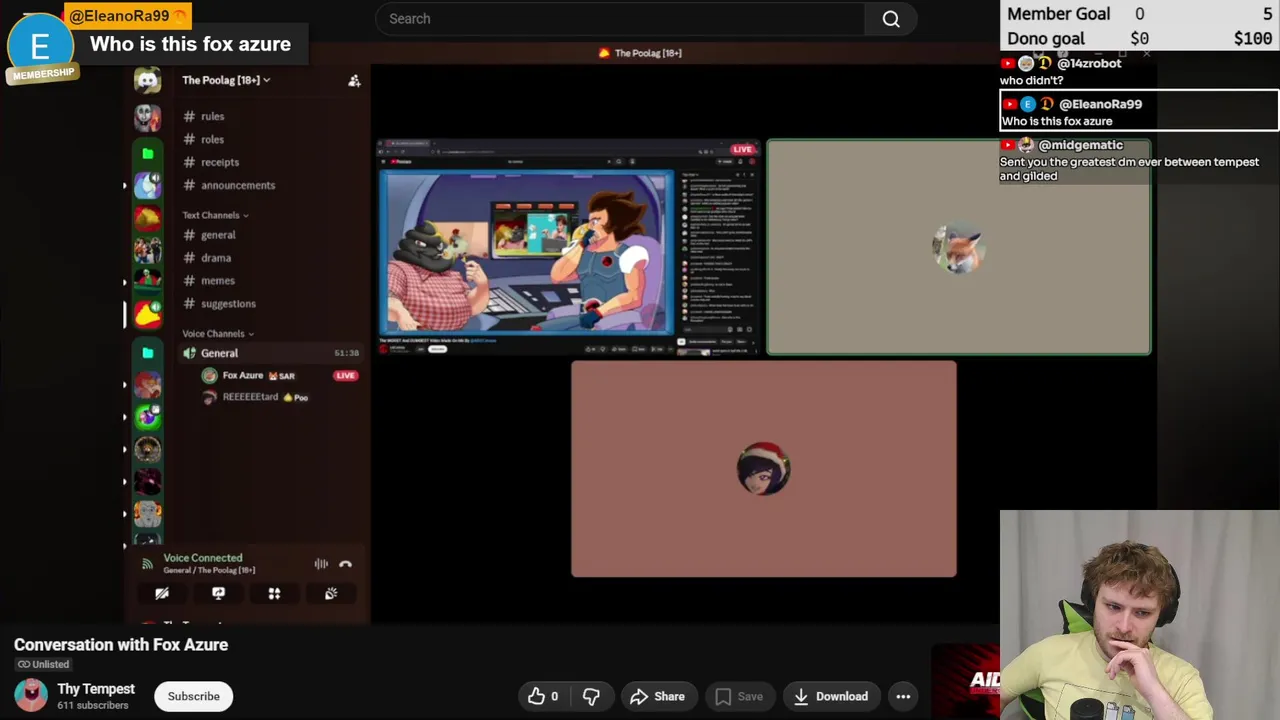This screenshot has width=1280, height=720.
Task: Click the red LIVE badge beside Fox Azure
Action: click(345, 375)
